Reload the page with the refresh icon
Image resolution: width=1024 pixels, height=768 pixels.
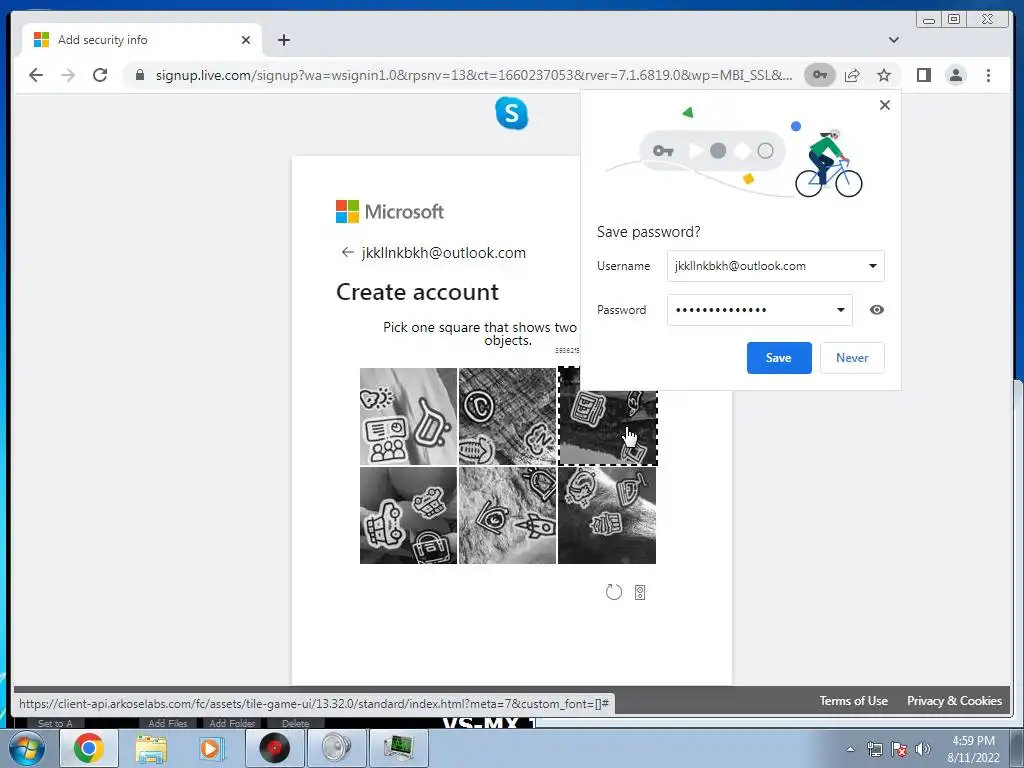[100, 75]
